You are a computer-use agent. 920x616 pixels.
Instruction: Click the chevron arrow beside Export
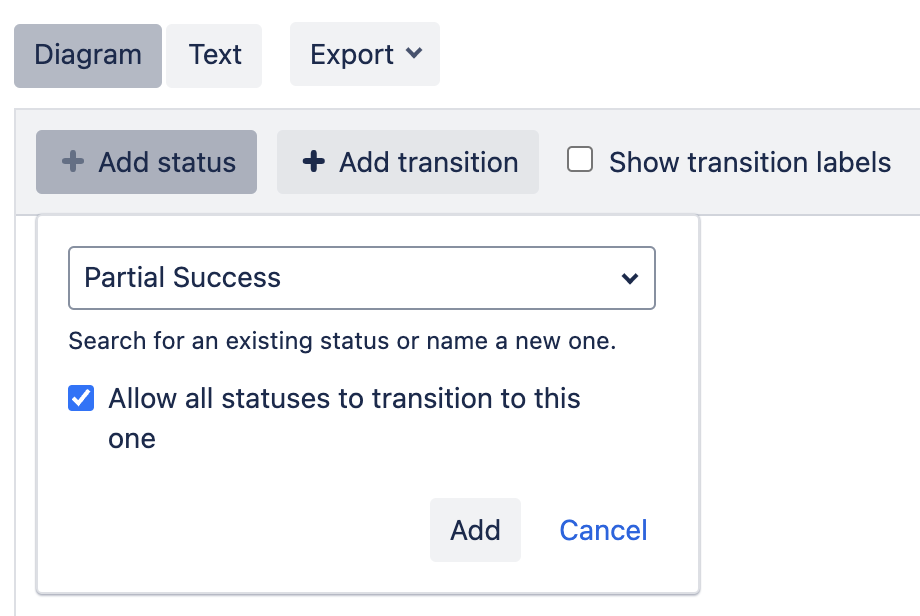click(x=414, y=54)
